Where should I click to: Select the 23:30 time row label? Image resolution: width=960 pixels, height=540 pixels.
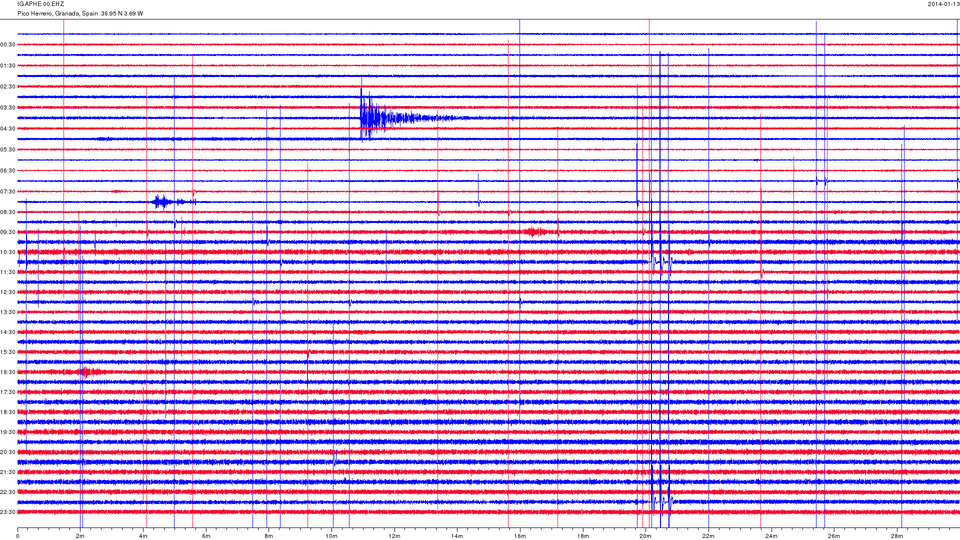coord(8,512)
